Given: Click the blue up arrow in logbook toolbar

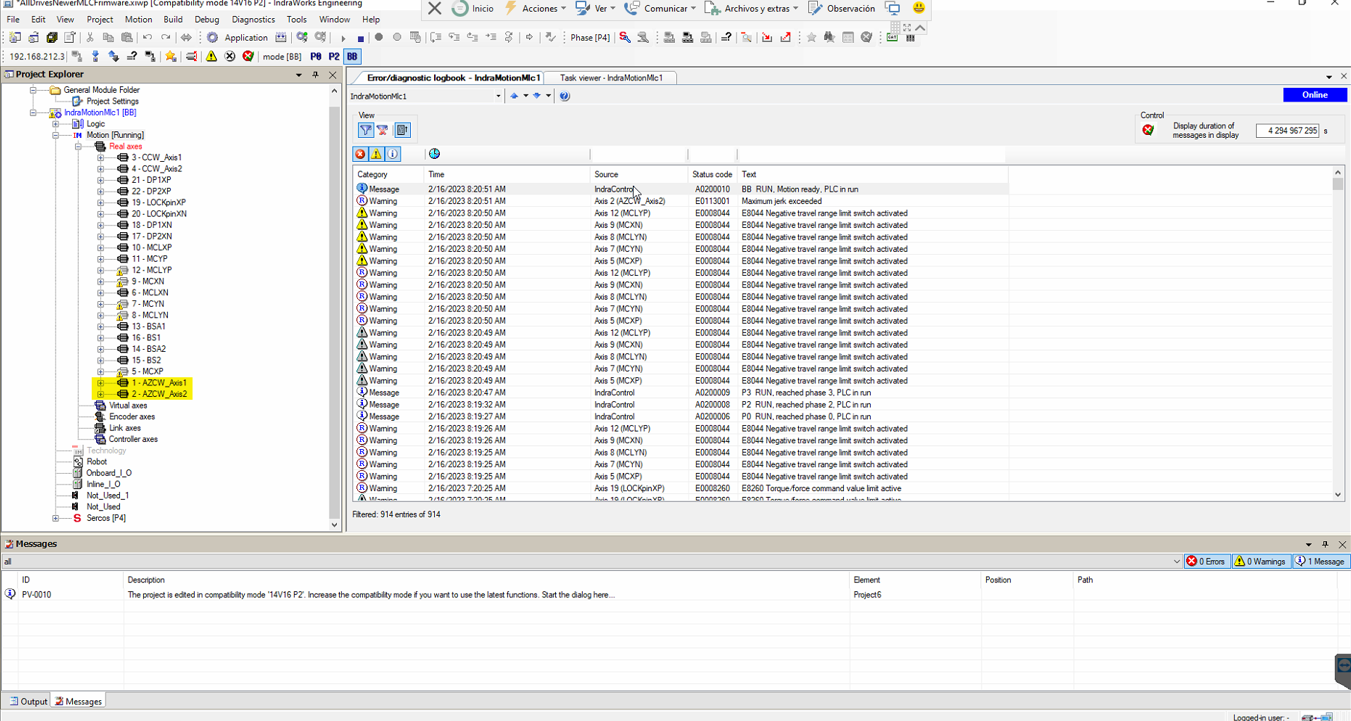Looking at the screenshot, I should pyautogui.click(x=514, y=96).
